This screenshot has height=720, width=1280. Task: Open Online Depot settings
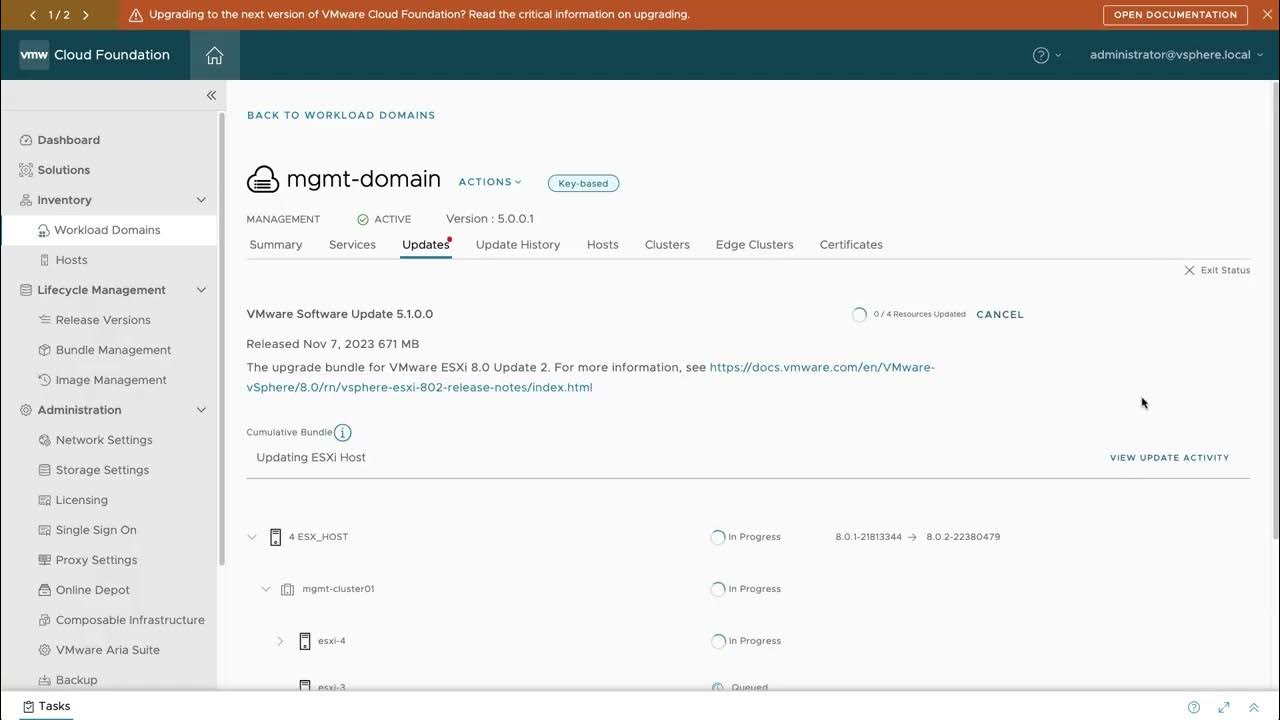92,590
